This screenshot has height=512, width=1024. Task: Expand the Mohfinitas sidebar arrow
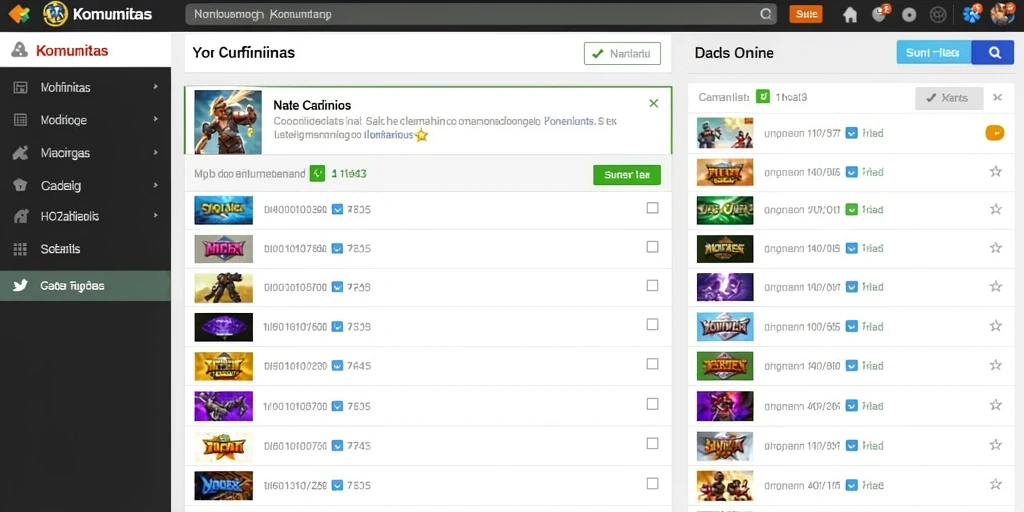[155, 86]
